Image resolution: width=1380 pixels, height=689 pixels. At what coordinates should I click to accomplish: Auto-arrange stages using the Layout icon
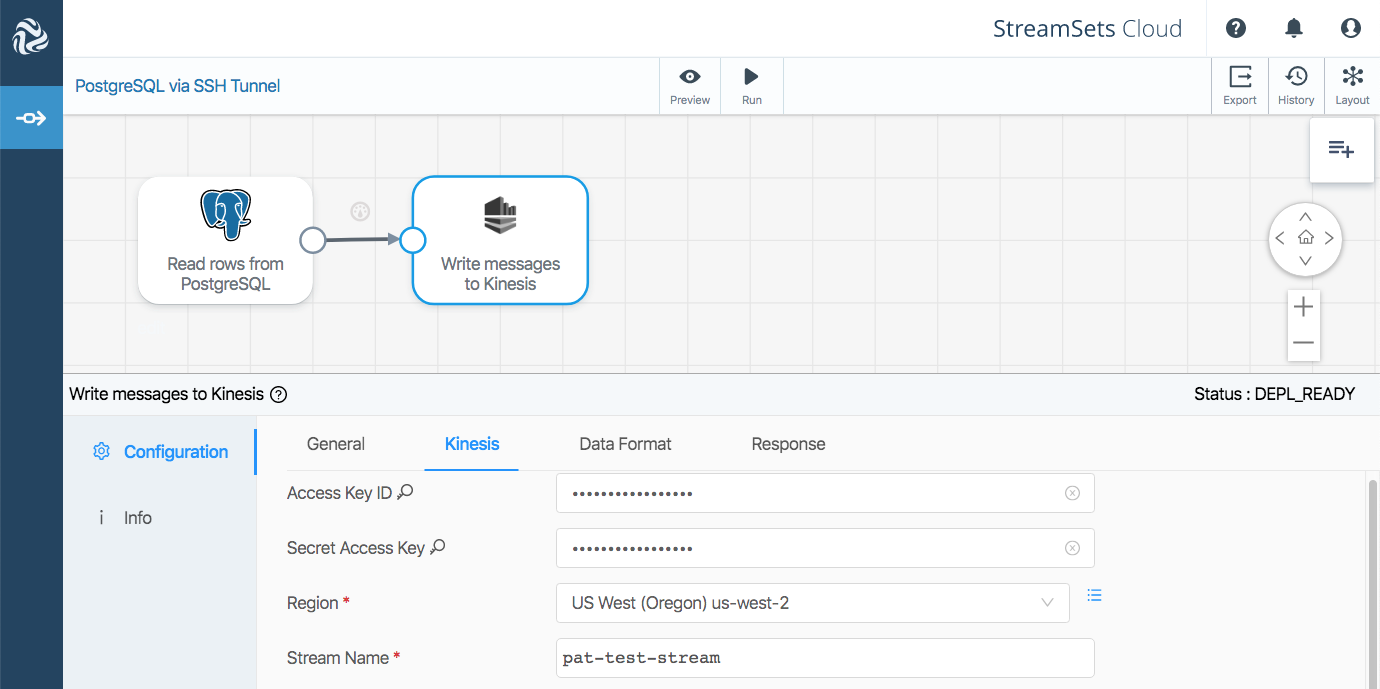click(1352, 85)
